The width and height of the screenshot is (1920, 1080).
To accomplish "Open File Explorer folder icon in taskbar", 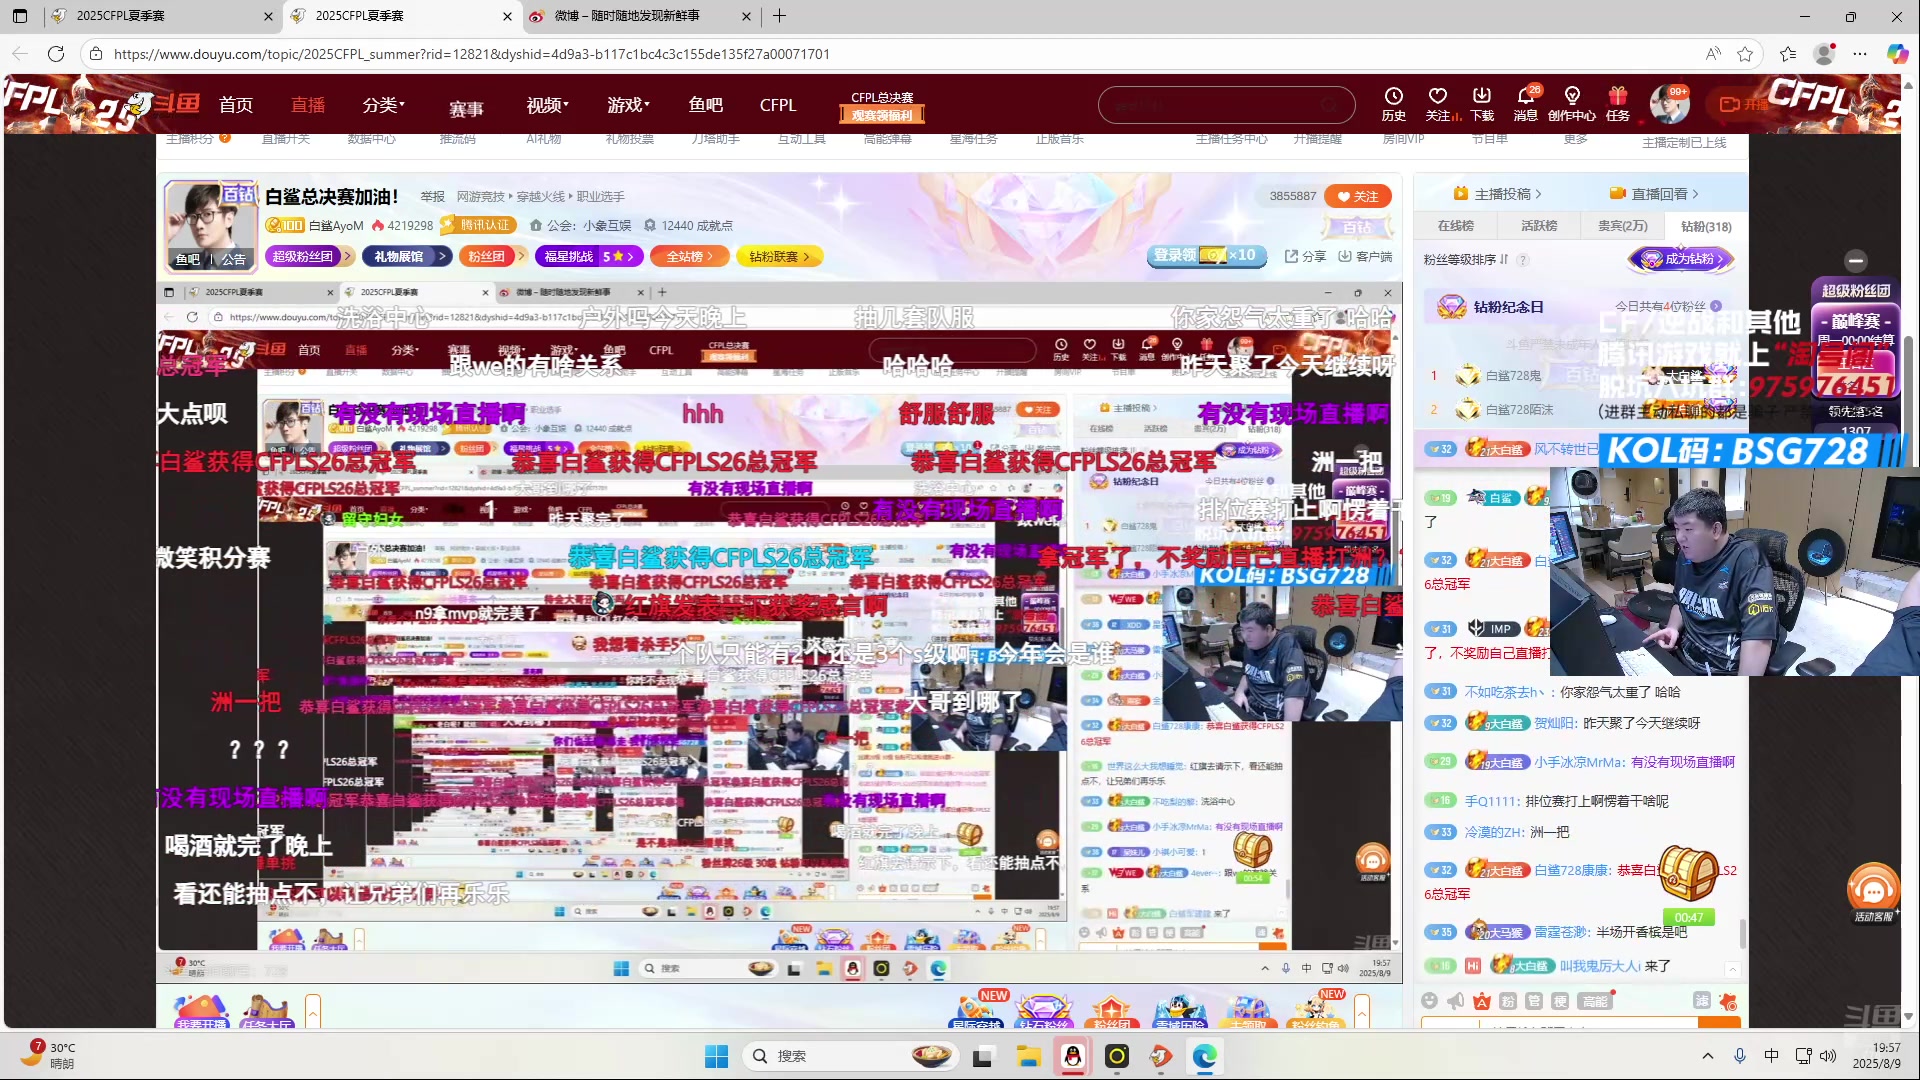I will point(1028,1056).
